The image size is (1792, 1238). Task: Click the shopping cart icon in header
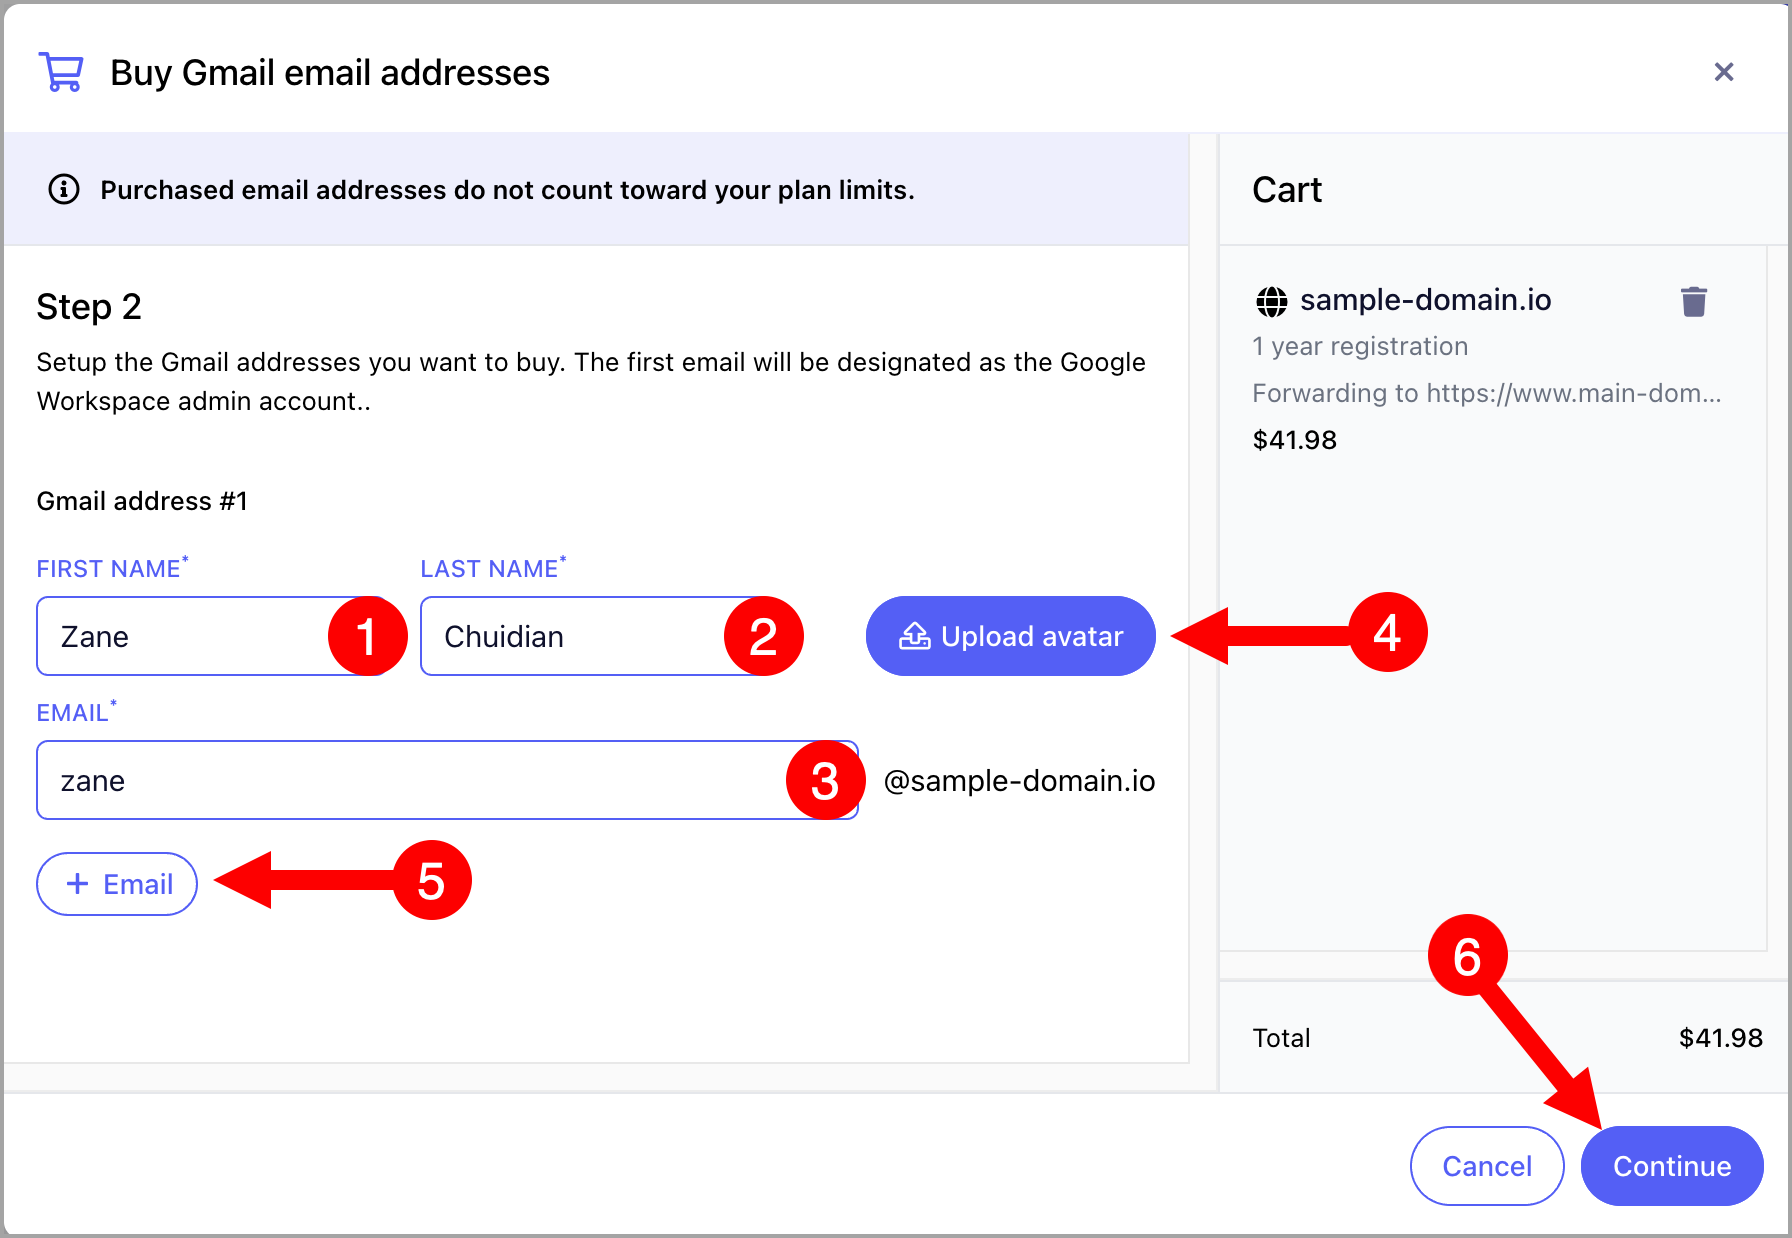click(61, 72)
